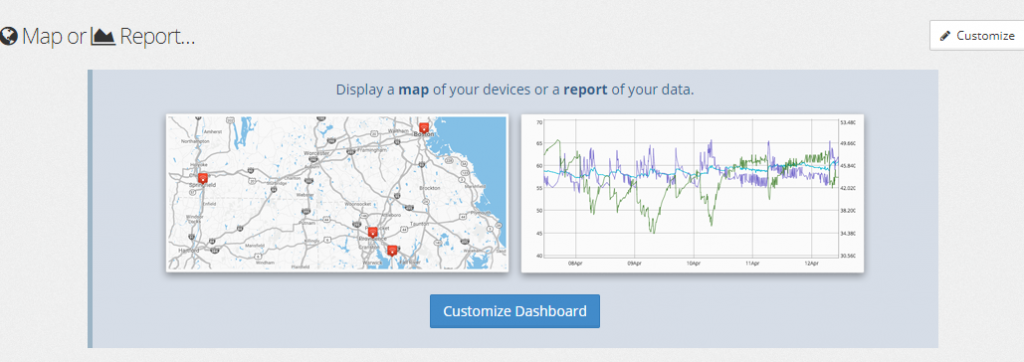Open Customize in the top right
The height and width of the screenshot is (362, 1024).
pos(977,36)
